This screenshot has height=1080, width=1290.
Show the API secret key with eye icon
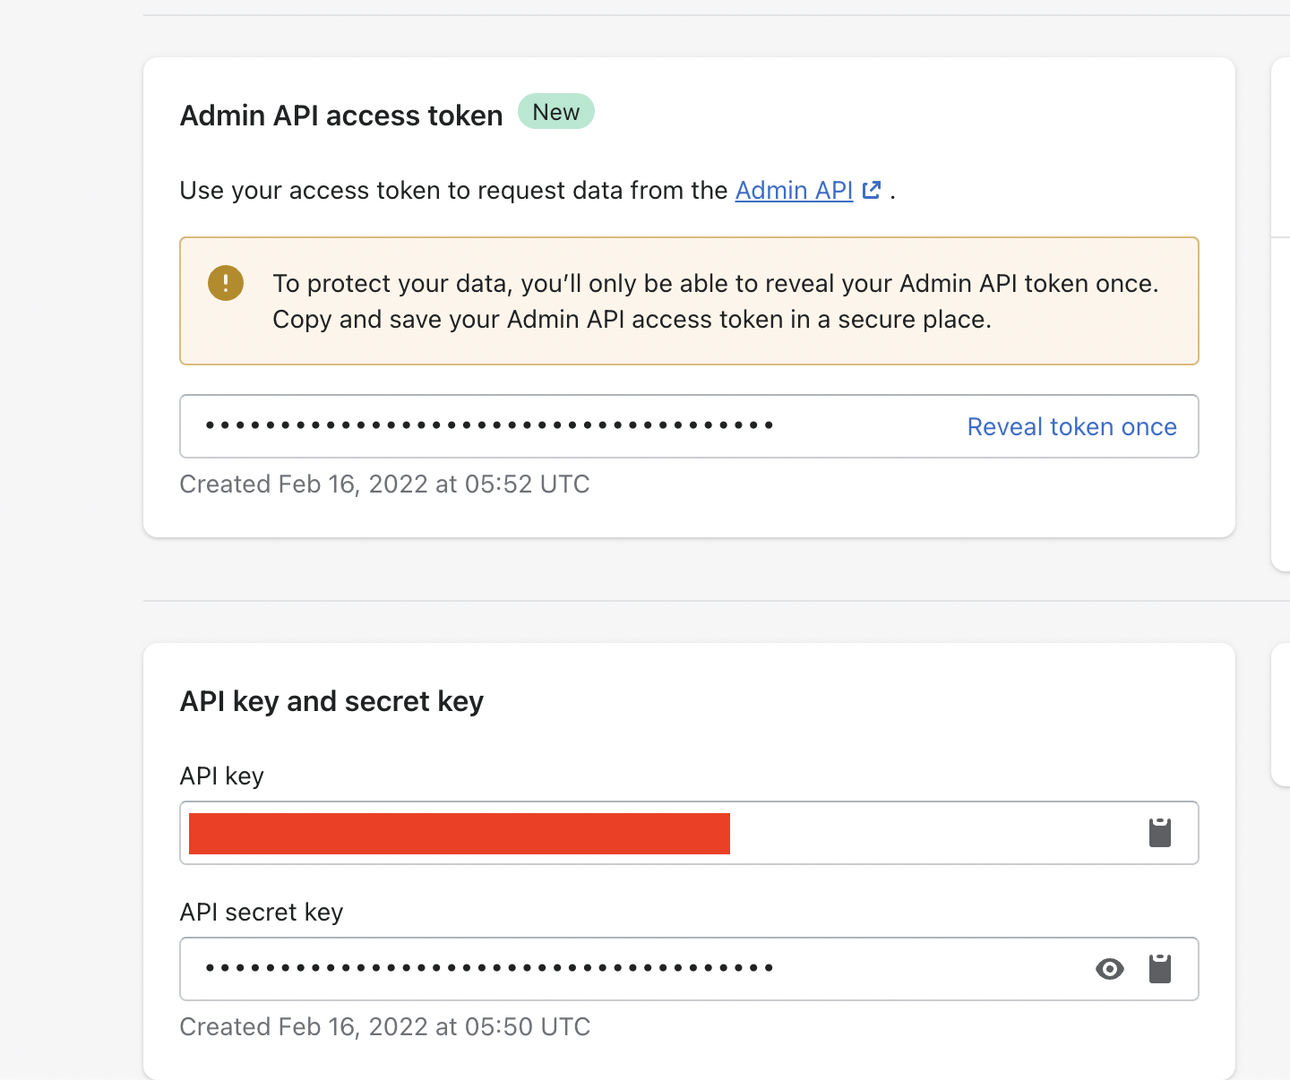(1109, 968)
